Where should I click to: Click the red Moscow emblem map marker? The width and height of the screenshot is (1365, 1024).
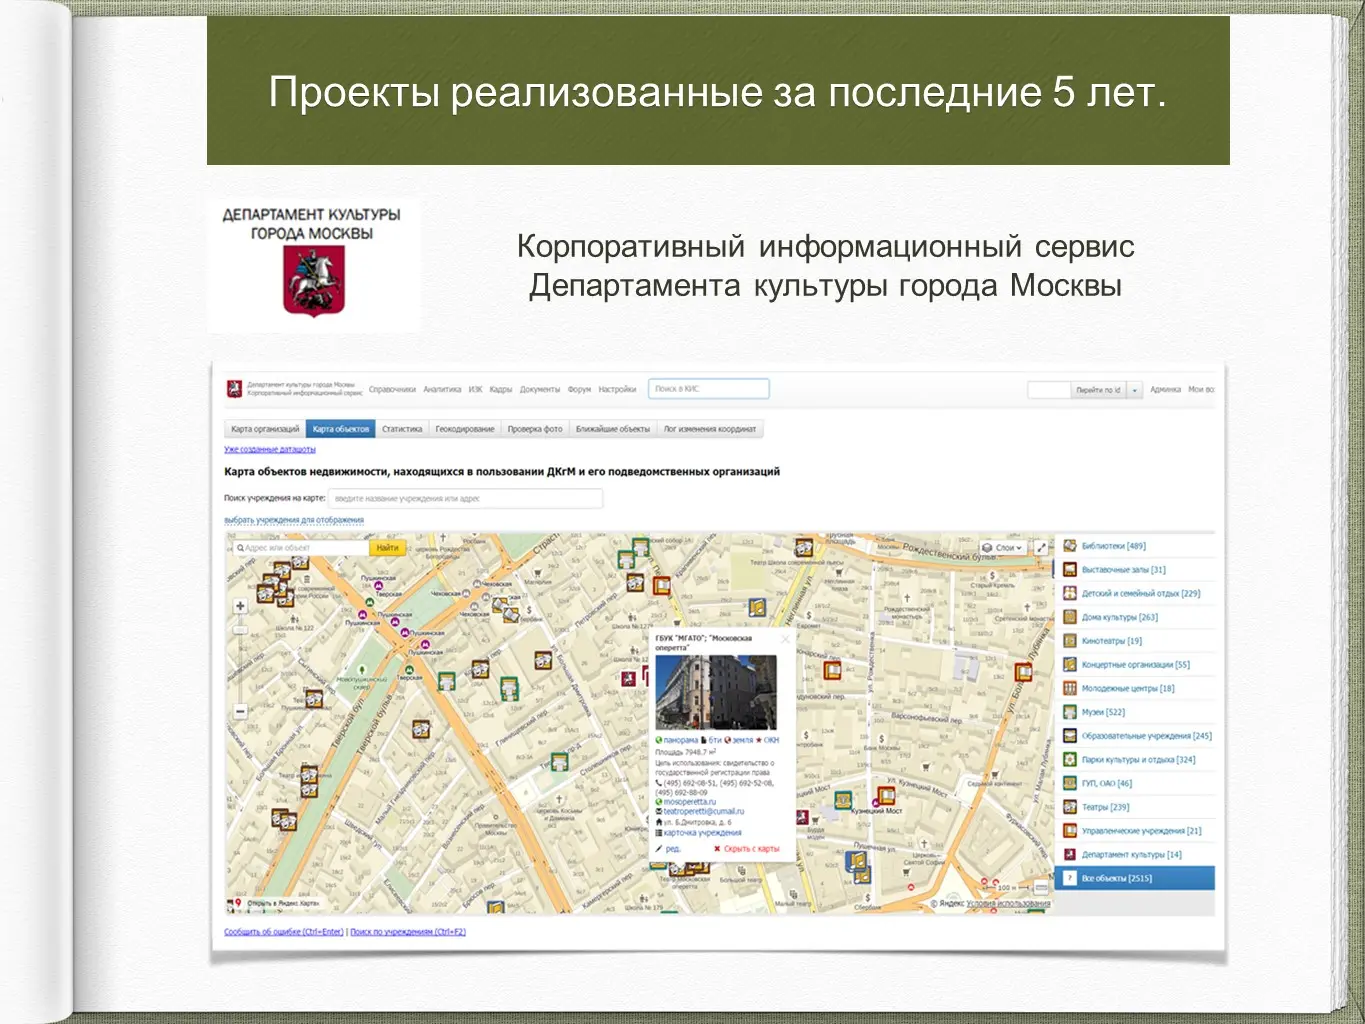click(628, 680)
